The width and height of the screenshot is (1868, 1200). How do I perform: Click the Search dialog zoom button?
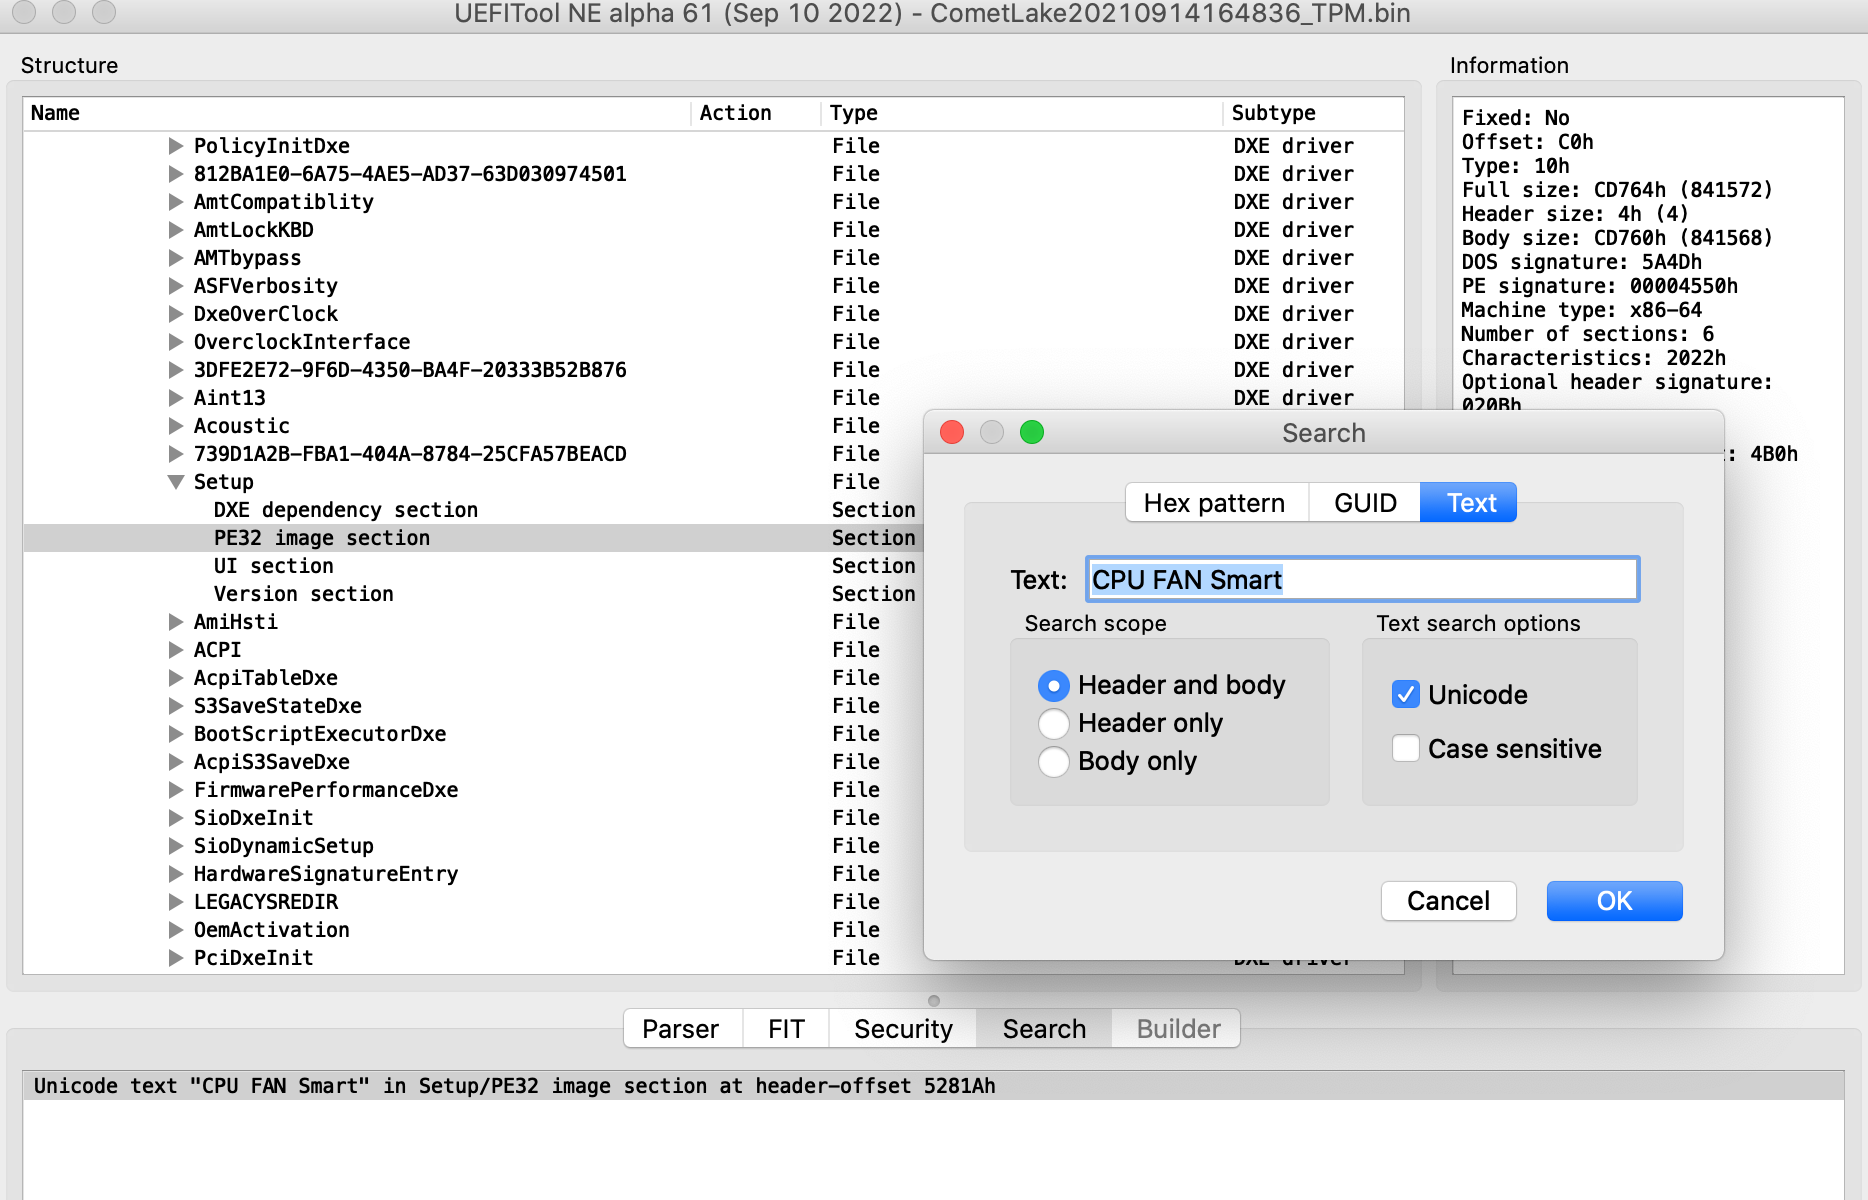[x=1032, y=432]
